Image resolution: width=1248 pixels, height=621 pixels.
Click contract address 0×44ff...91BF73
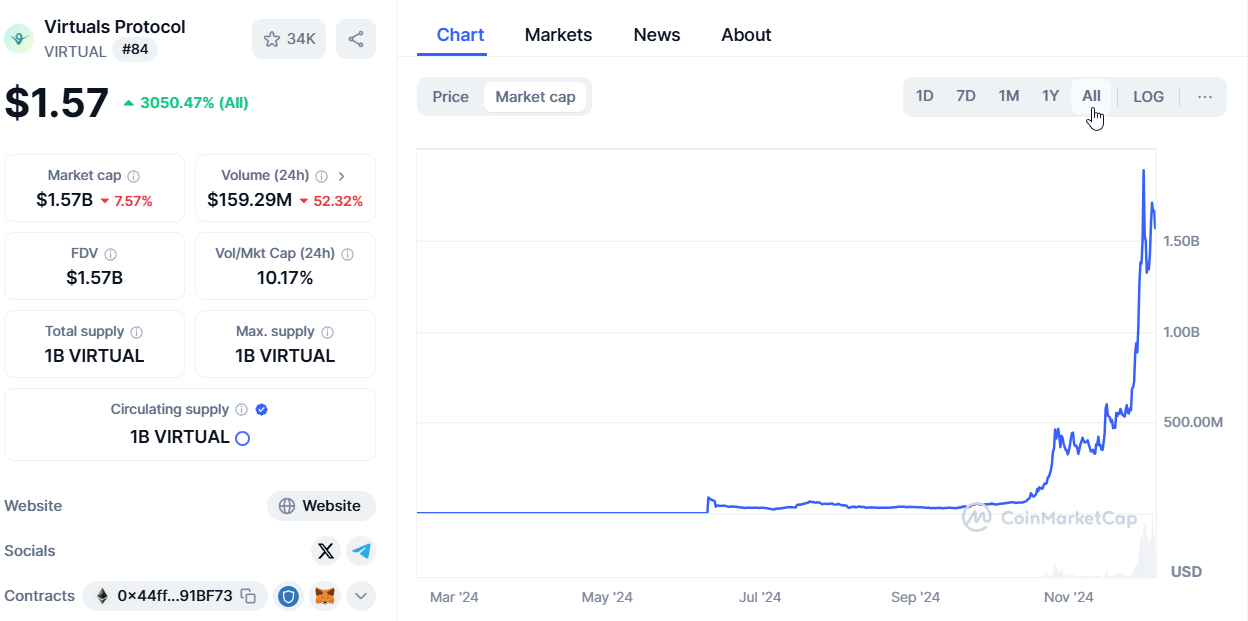[x=175, y=596]
